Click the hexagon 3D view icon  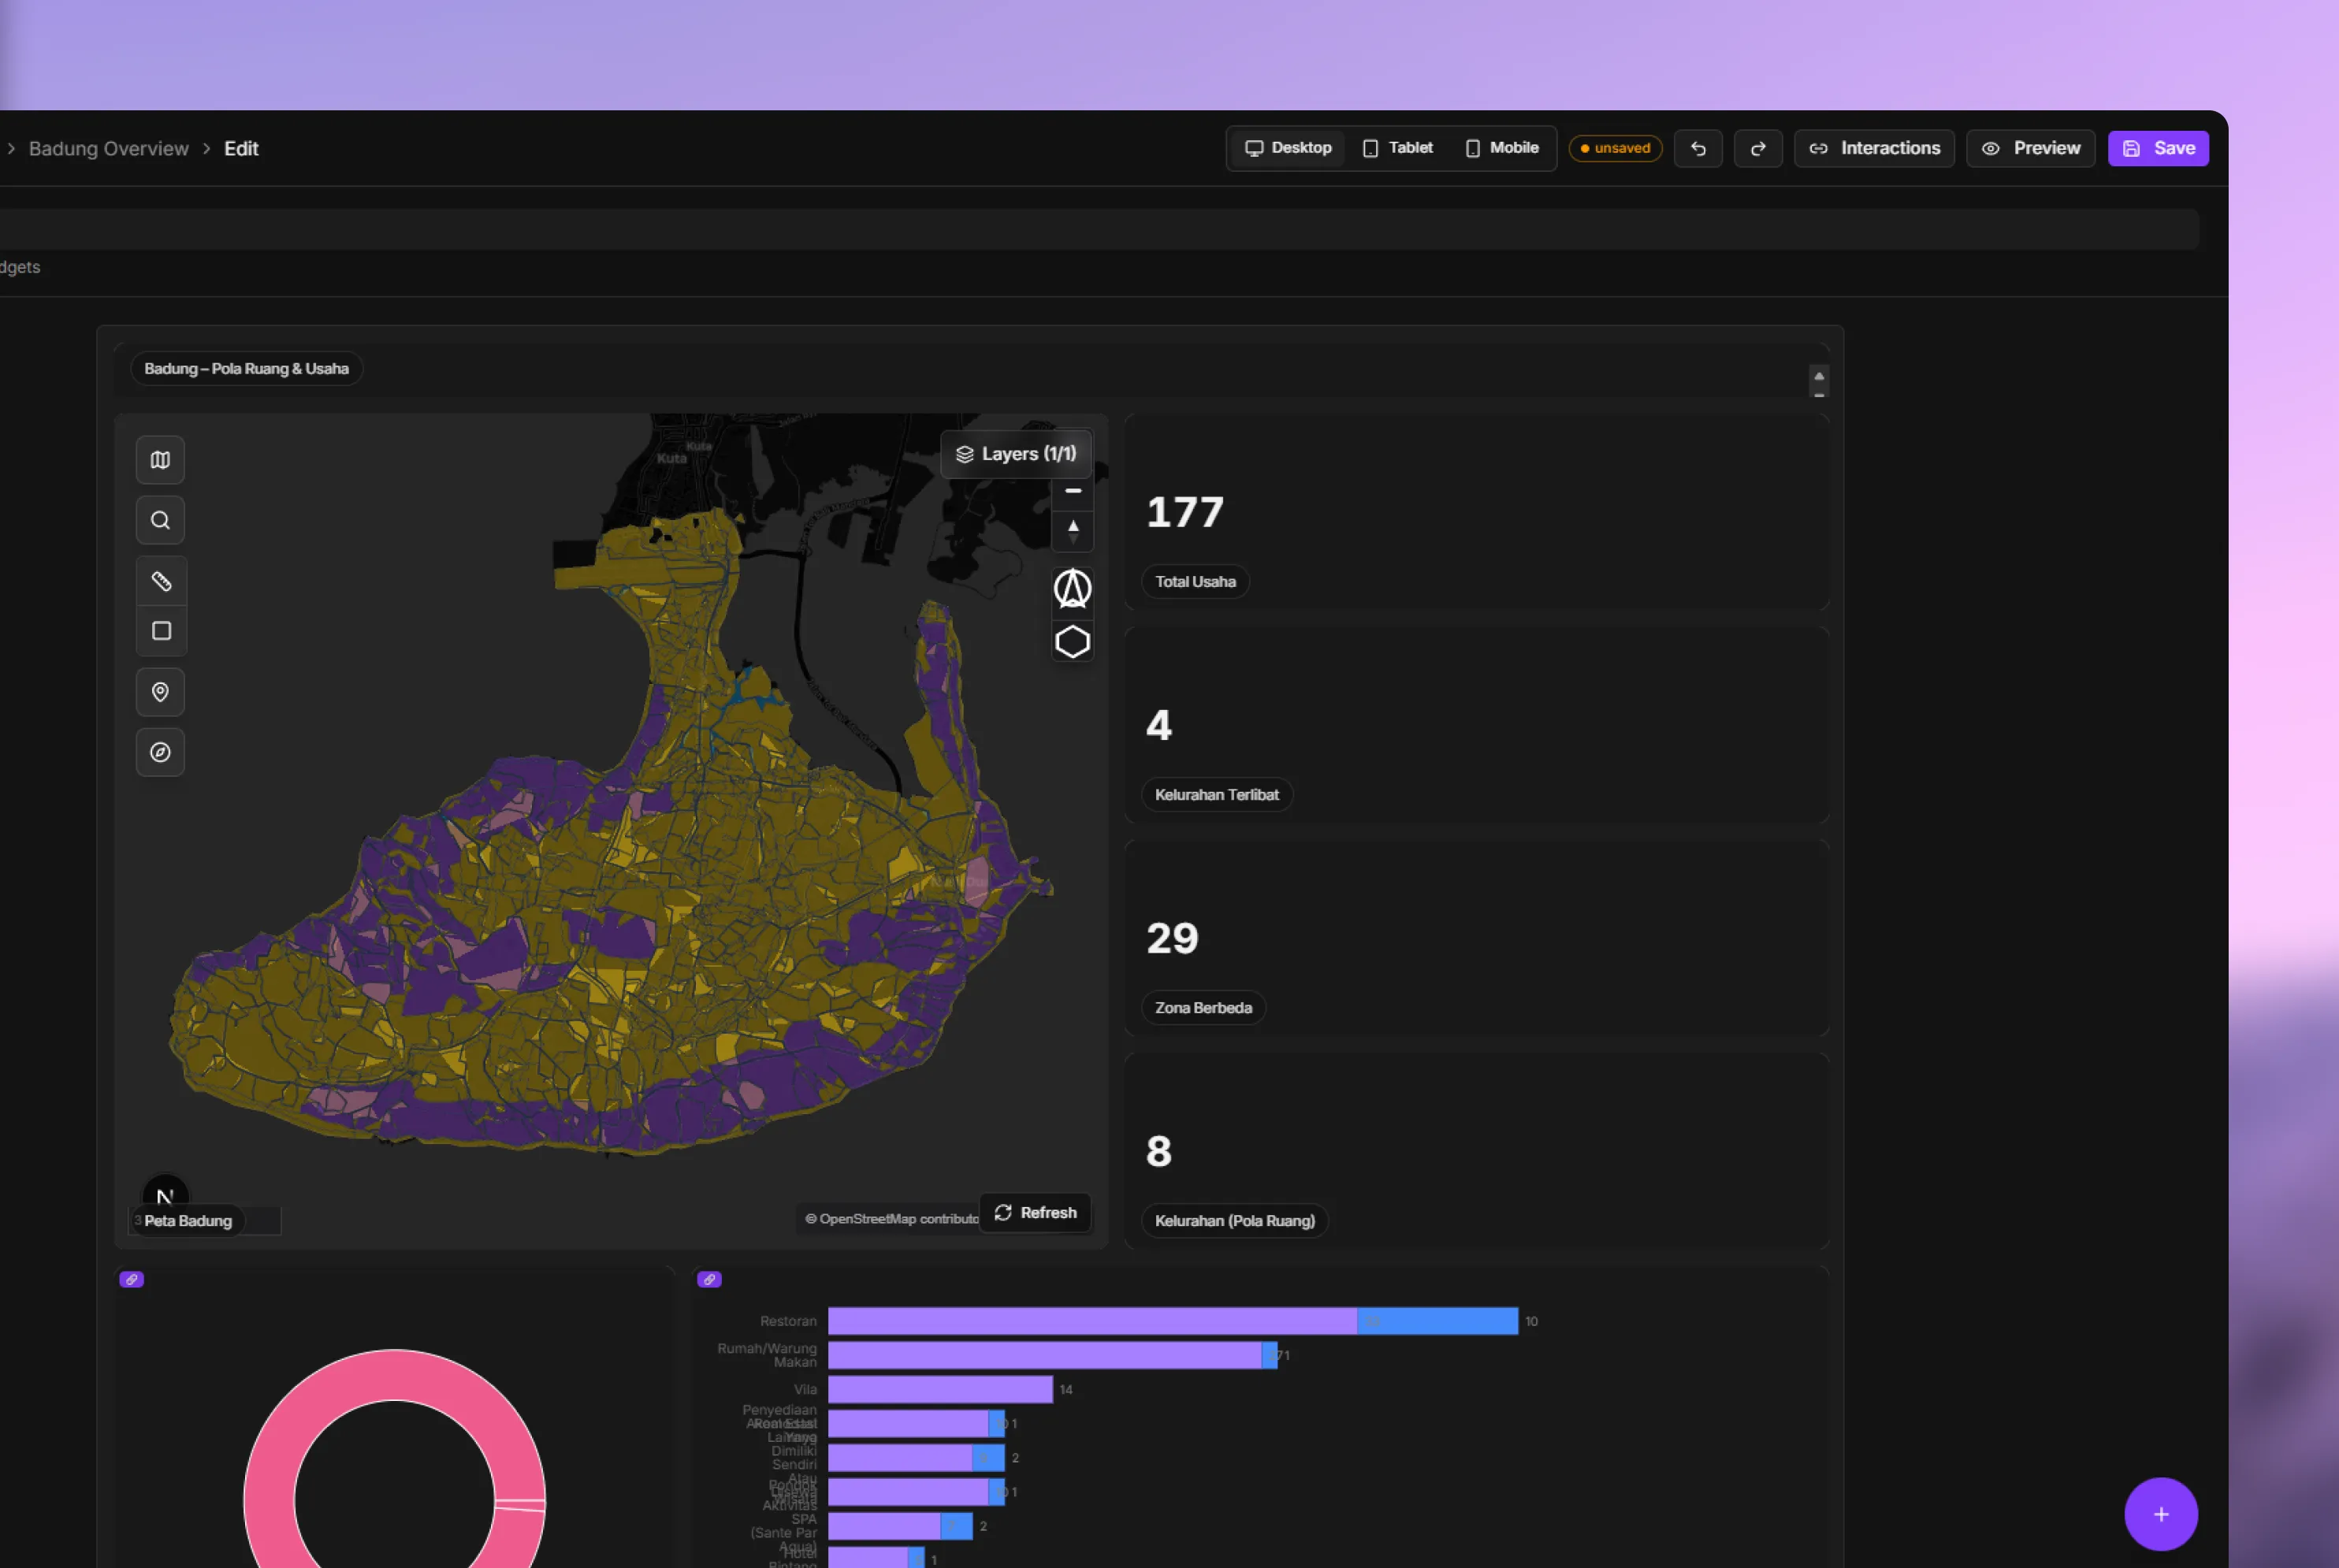[1073, 641]
